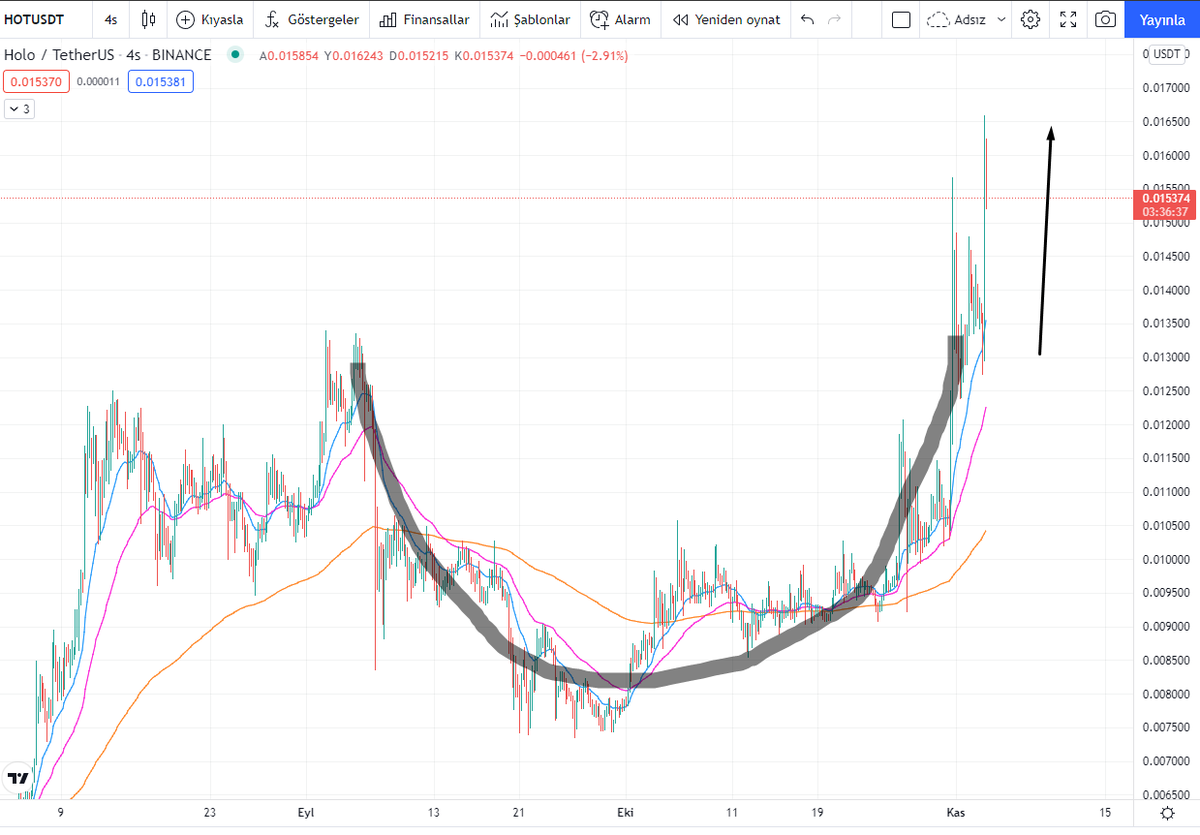Viewport: 1200px width, 835px height.
Task: Open the 4s timeframe selector
Action: click(x=111, y=19)
